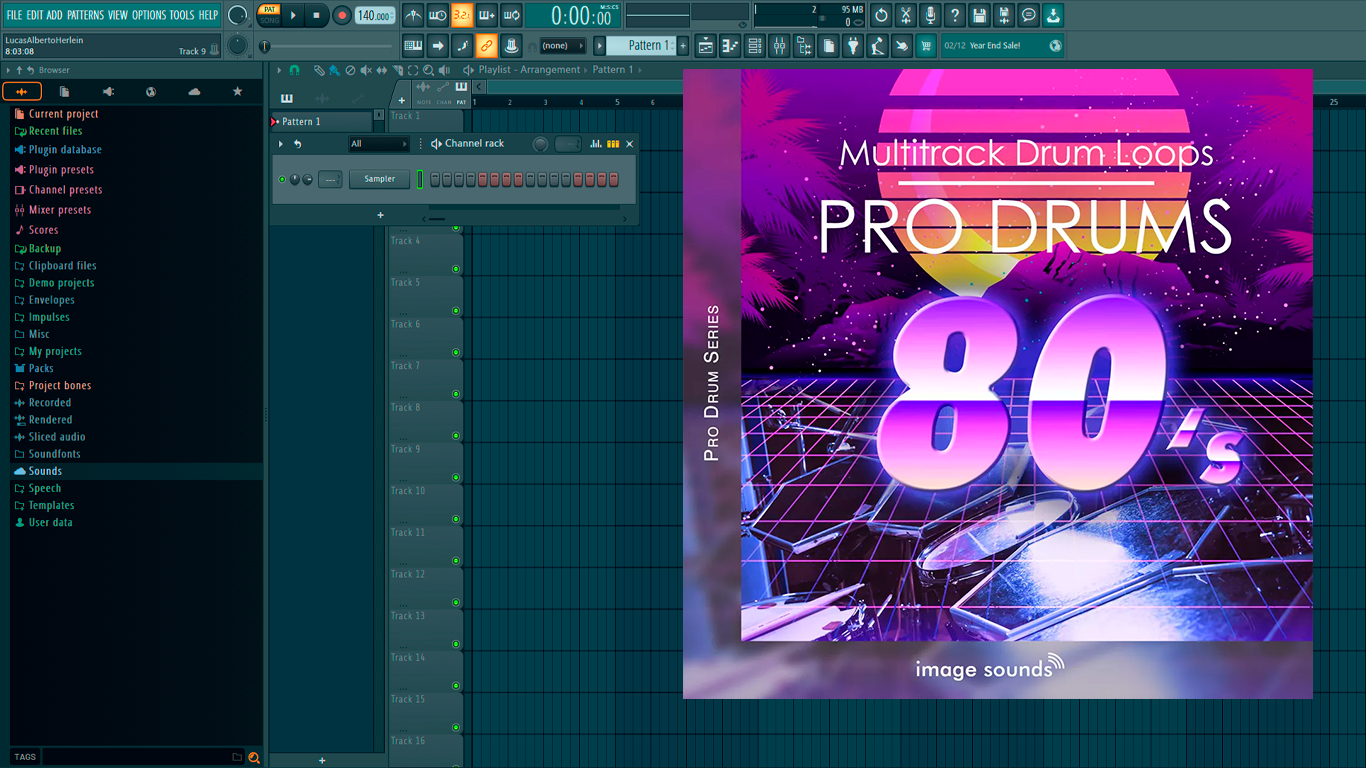Open the help question mark icon

tap(955, 15)
